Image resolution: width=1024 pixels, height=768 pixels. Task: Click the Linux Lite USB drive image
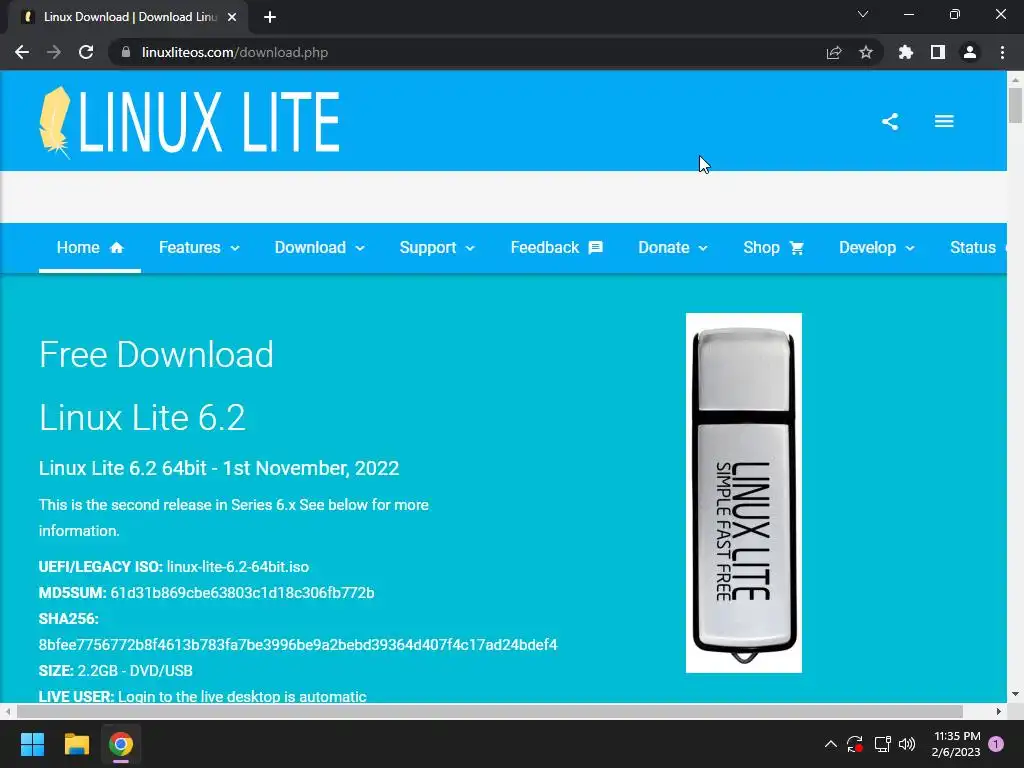tap(744, 493)
